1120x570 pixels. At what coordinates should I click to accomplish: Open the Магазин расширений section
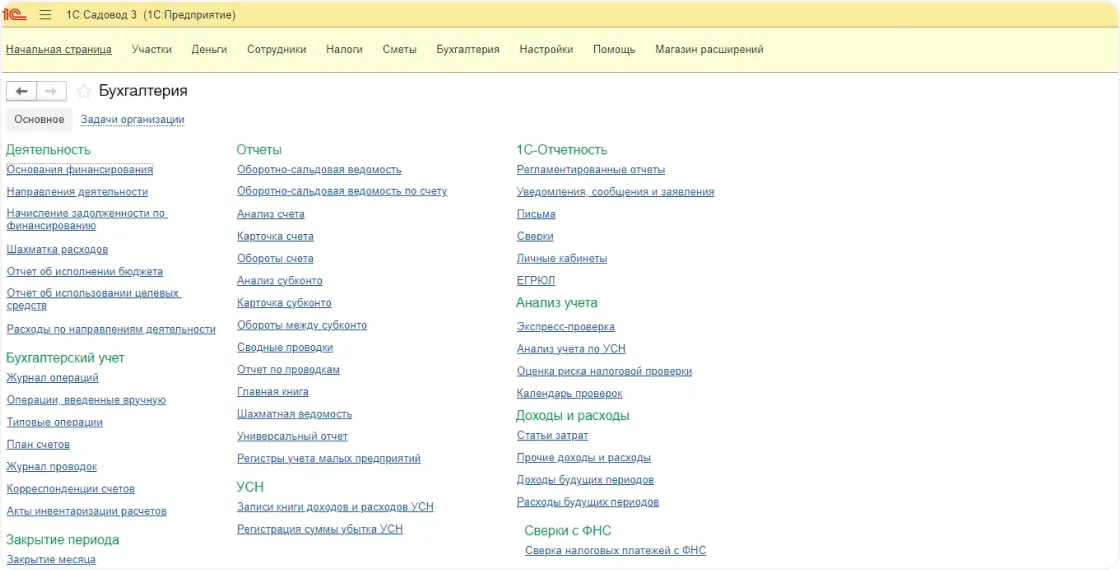tap(709, 49)
